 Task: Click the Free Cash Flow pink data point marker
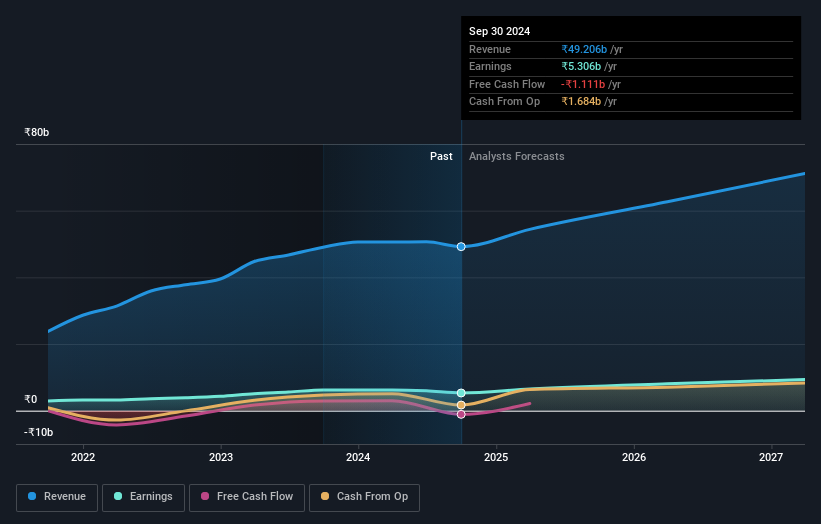[x=461, y=414]
